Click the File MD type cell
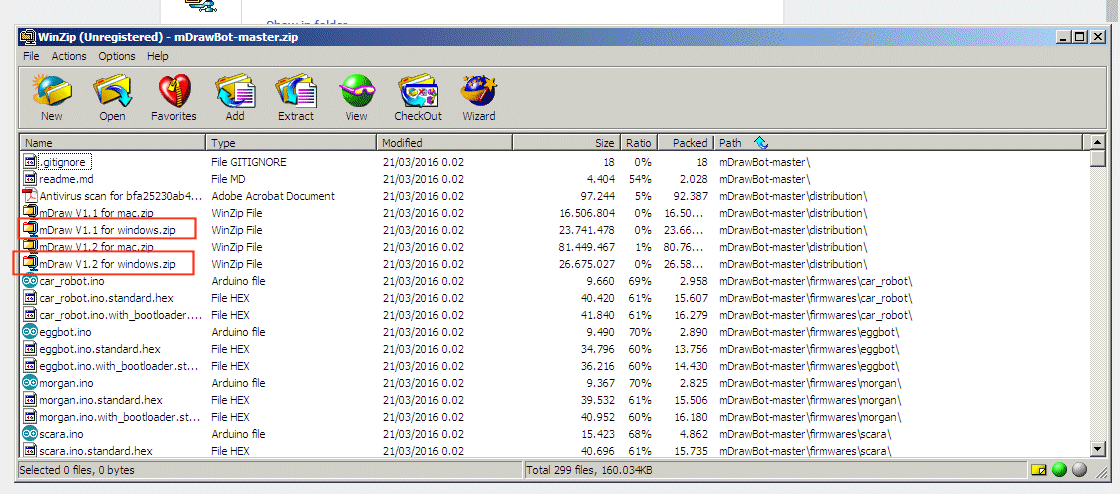1120x494 pixels. (x=229, y=179)
